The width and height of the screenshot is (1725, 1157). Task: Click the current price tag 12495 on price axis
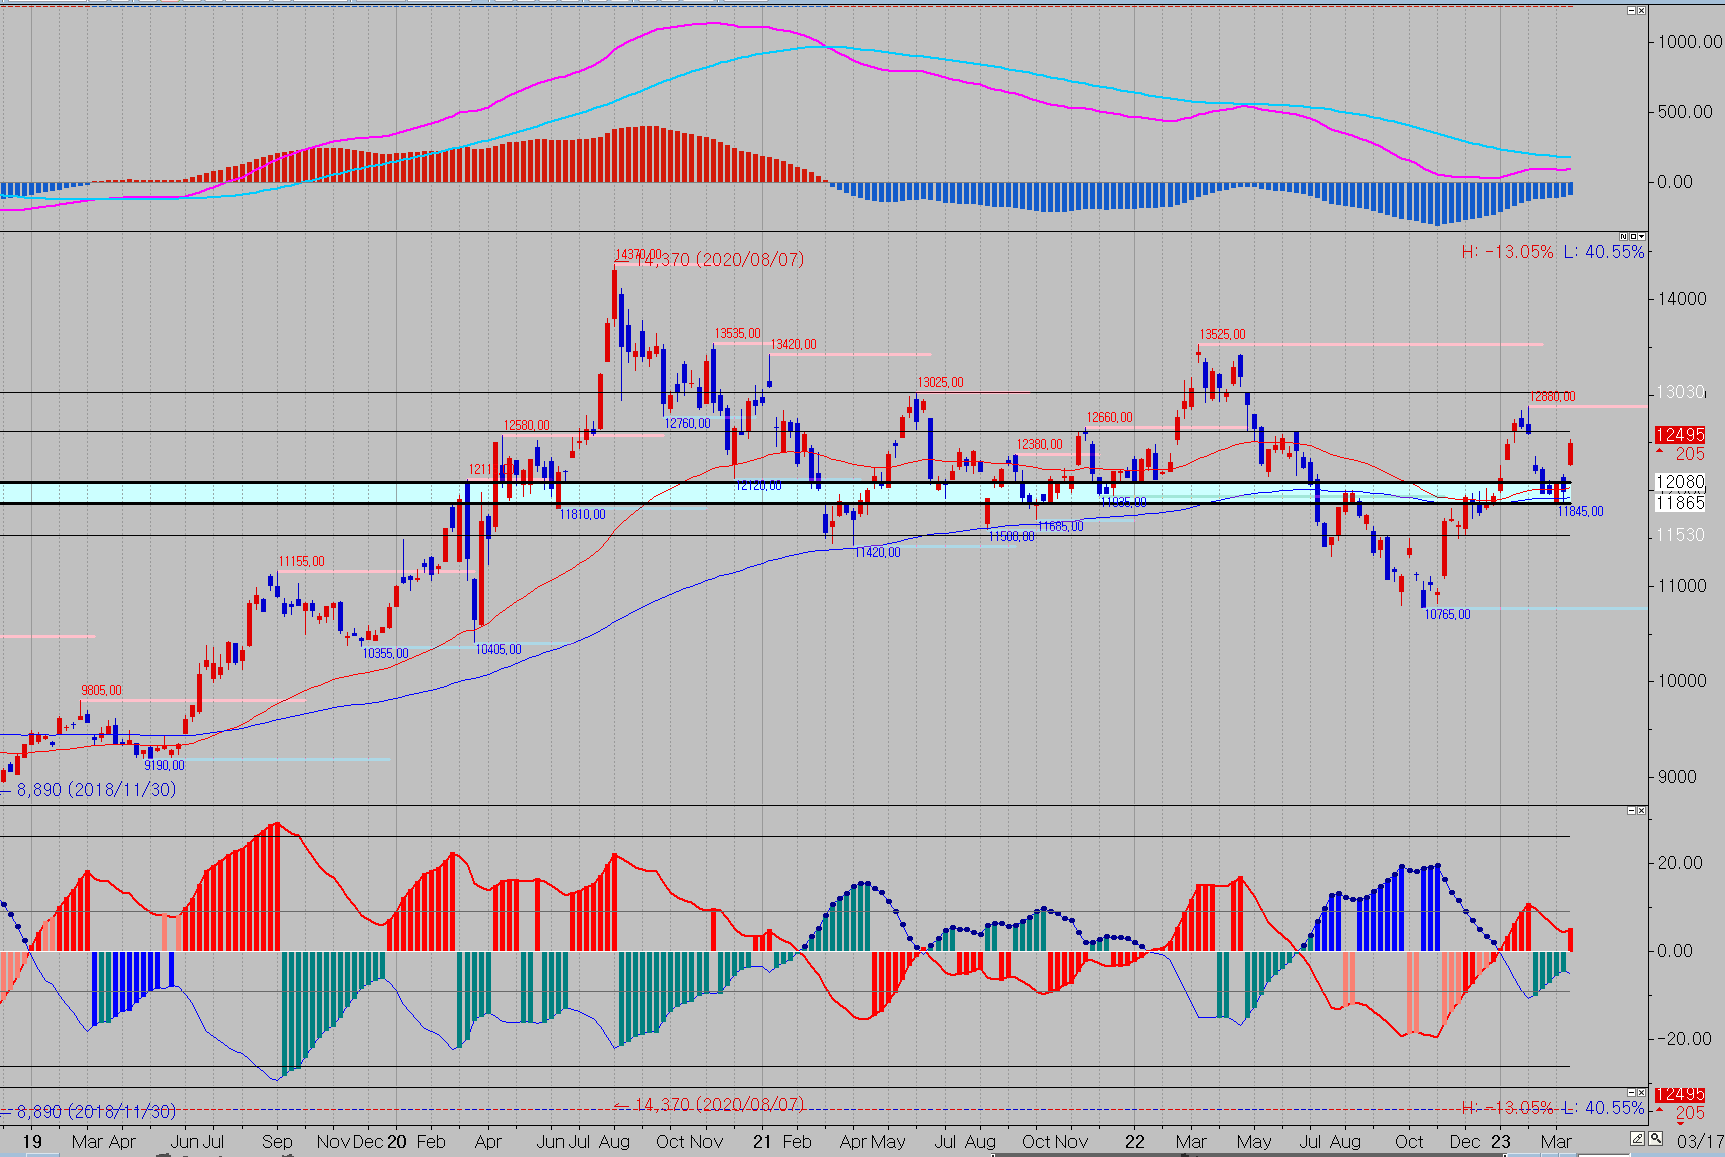pyautogui.click(x=1680, y=435)
